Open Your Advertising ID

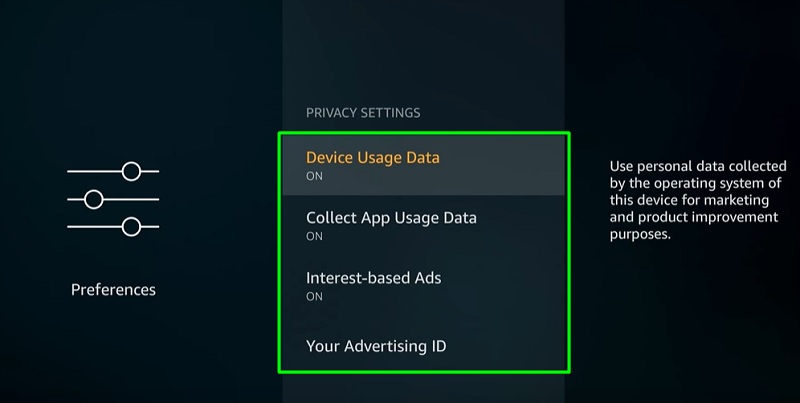[423, 345]
